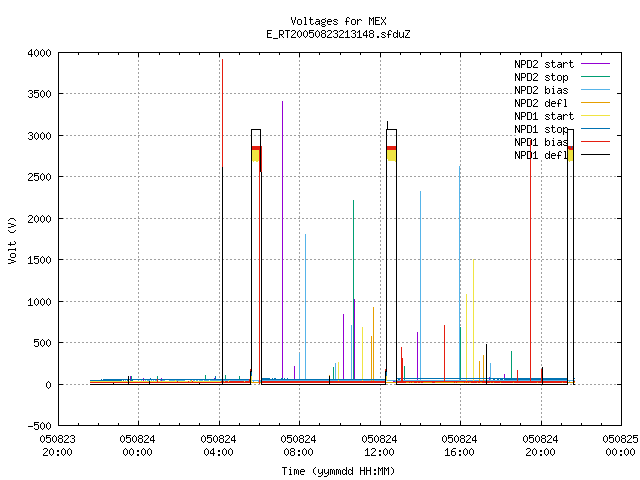Select the "NPD2 defl" legend label
Viewport: 640px width, 480px height.
[x=541, y=103]
